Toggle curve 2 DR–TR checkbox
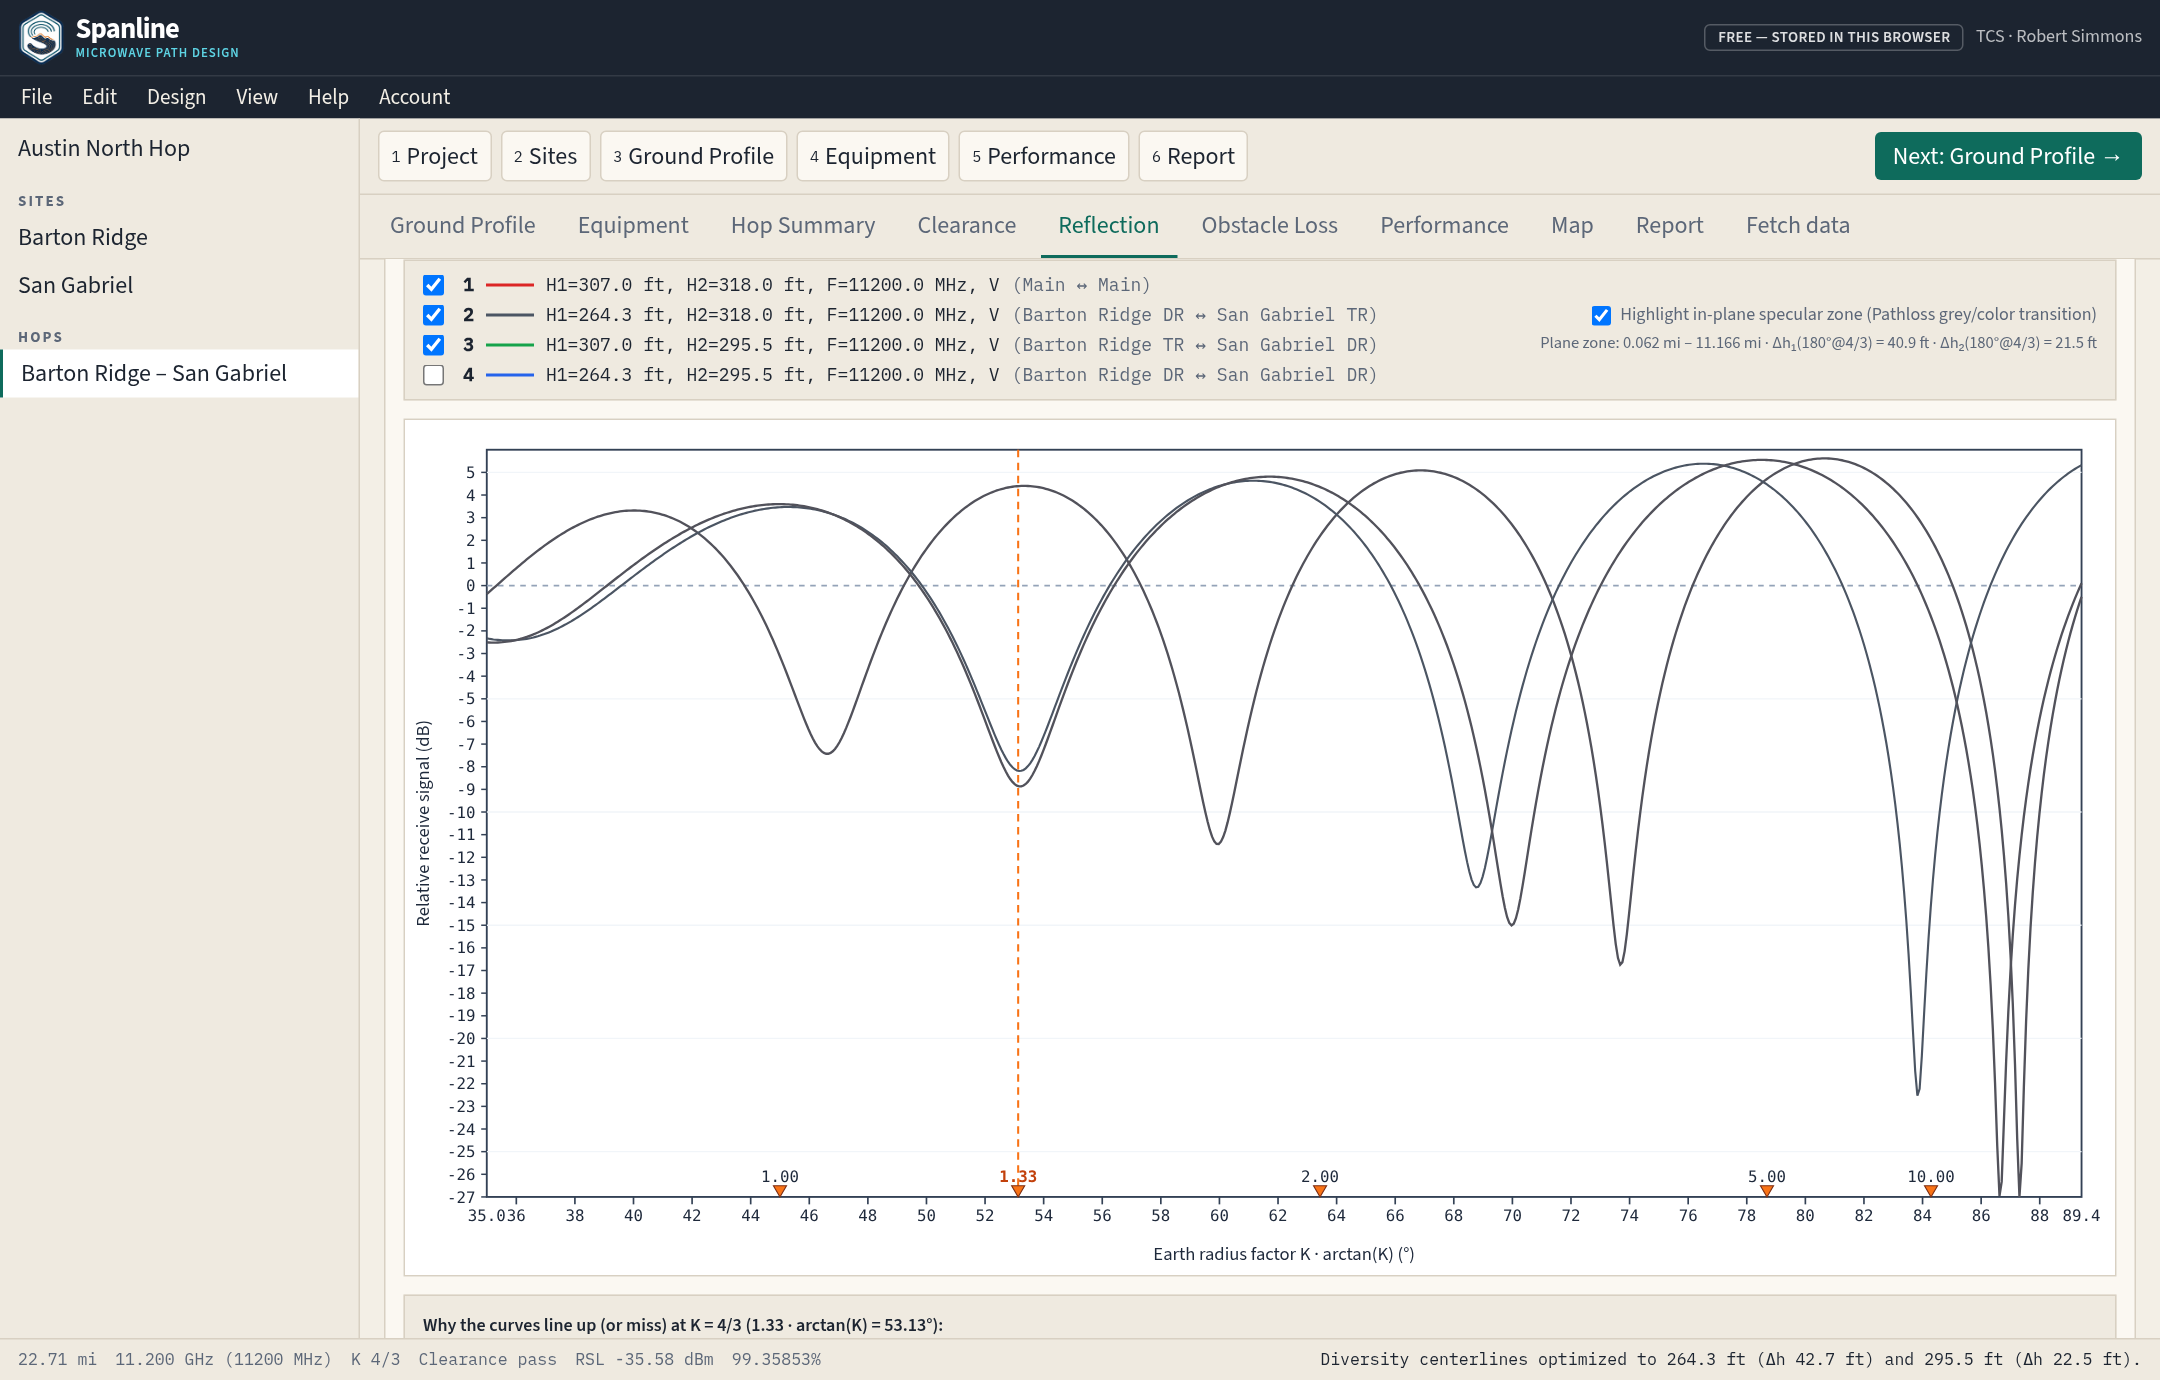 coord(433,315)
